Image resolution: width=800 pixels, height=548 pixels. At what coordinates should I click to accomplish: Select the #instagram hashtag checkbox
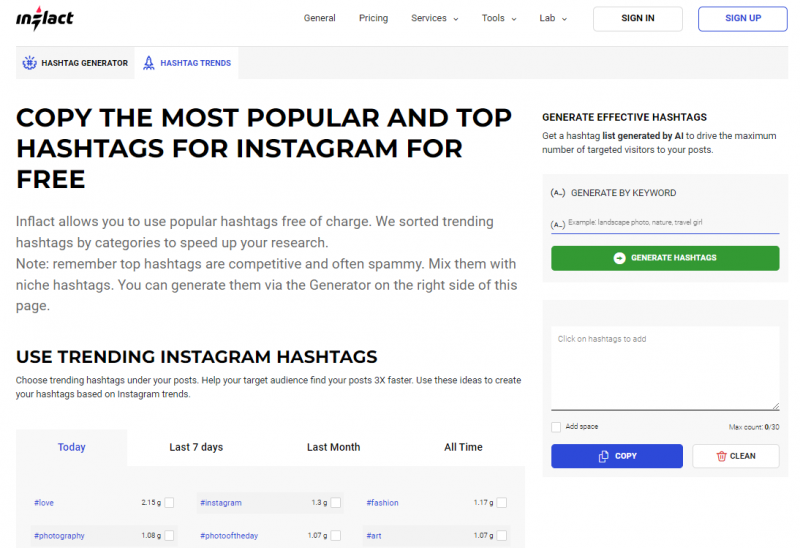pyautogui.click(x=336, y=503)
